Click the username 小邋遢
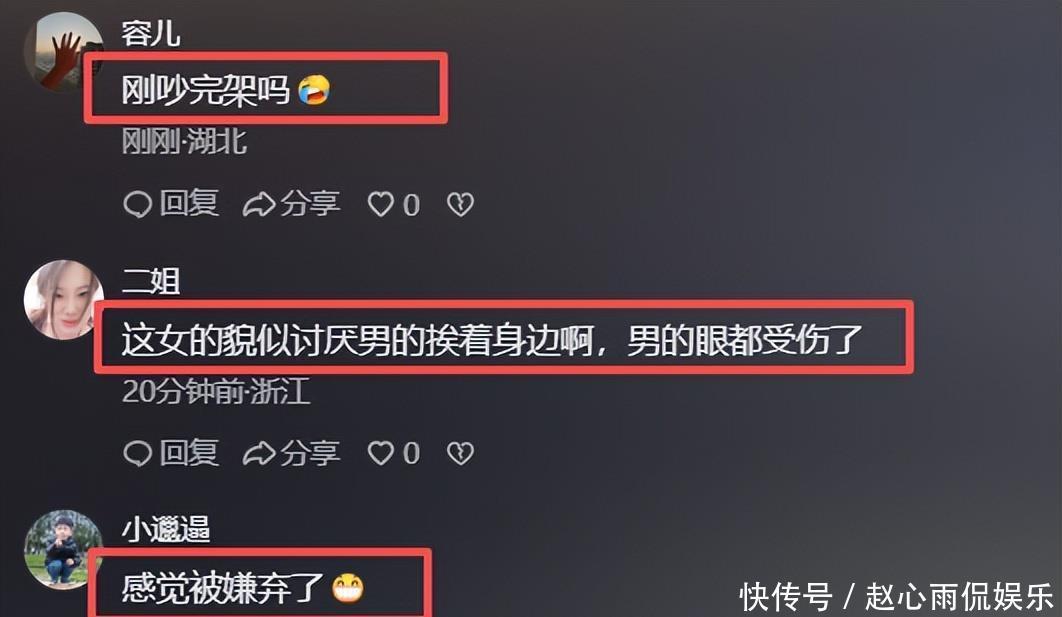The height and width of the screenshot is (617, 1062). pyautogui.click(x=166, y=530)
